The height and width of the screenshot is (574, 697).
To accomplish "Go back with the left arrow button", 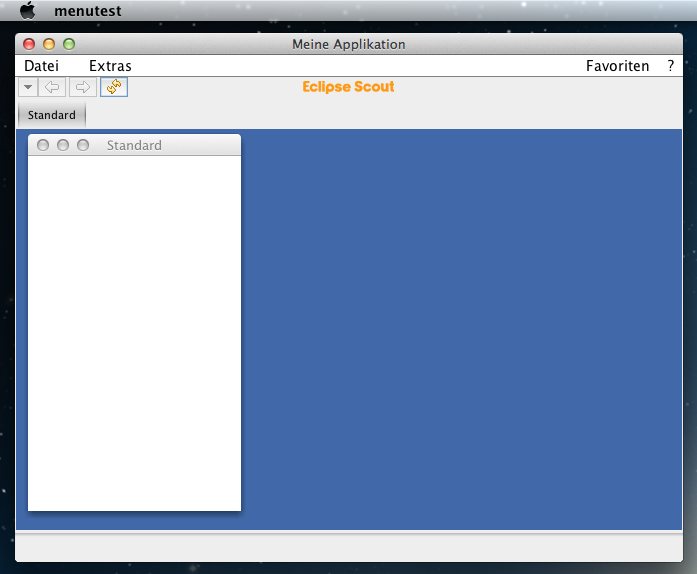I will point(52,87).
